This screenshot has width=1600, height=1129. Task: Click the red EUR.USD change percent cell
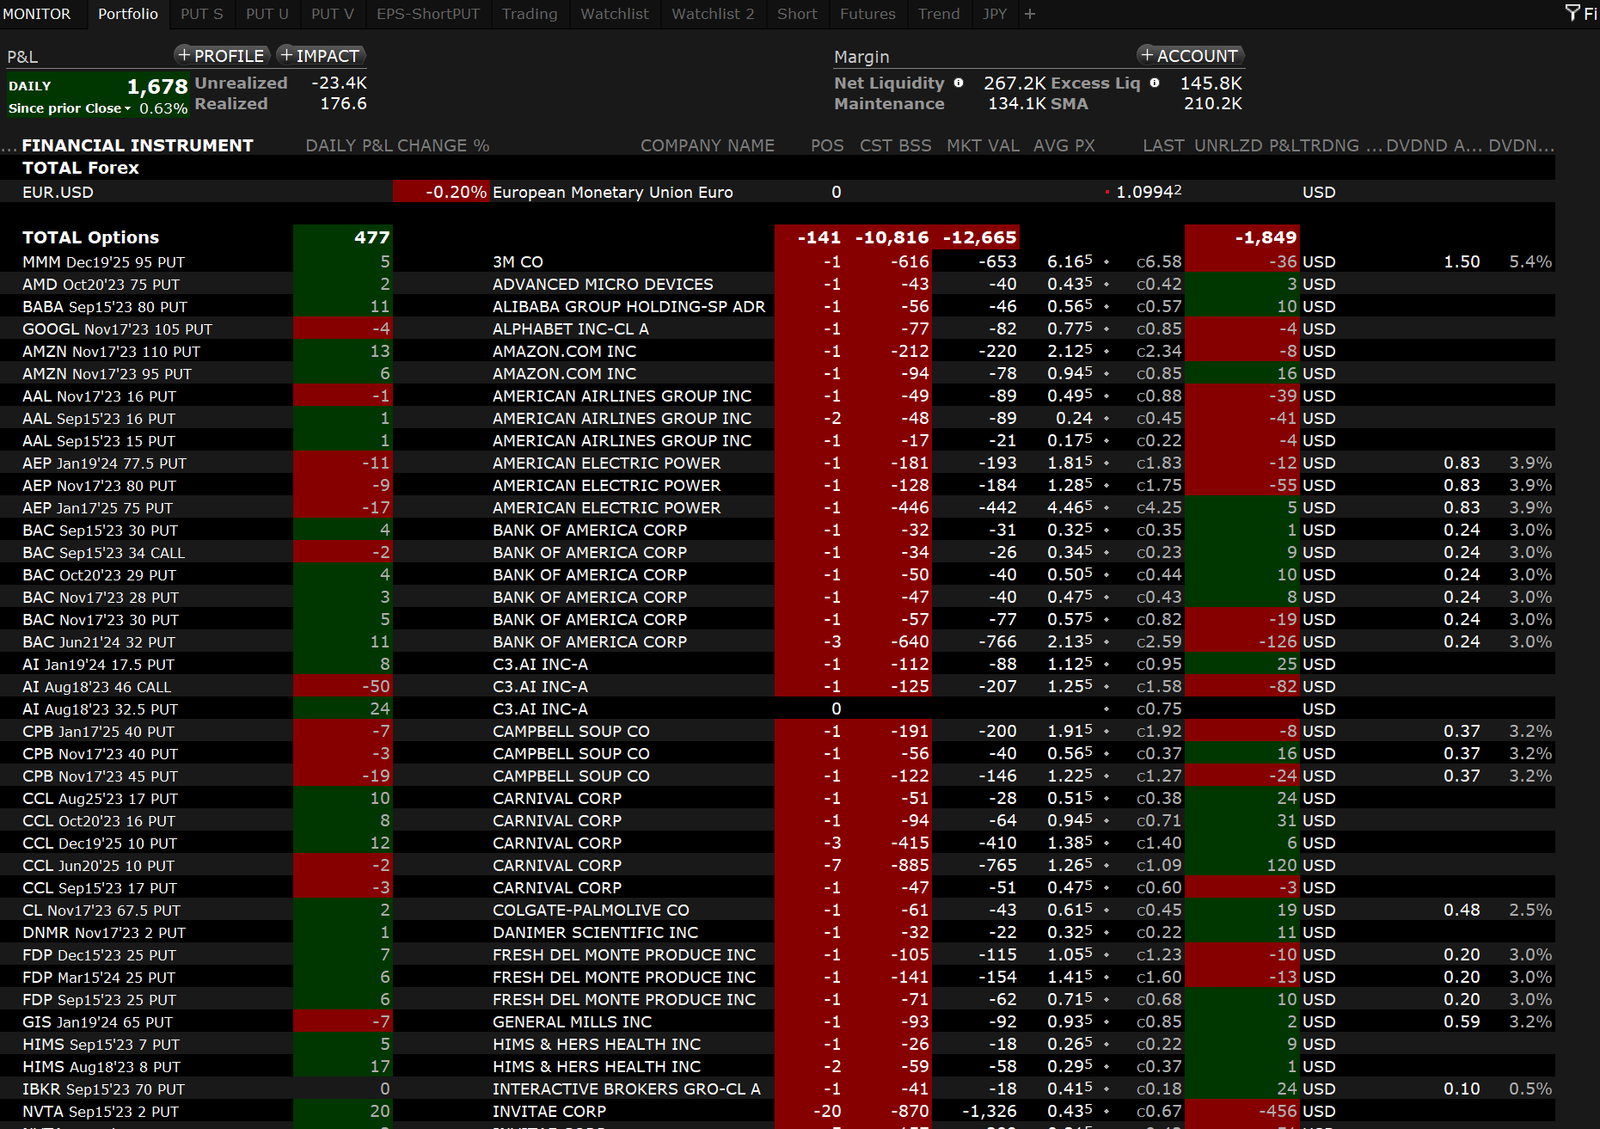[441, 192]
